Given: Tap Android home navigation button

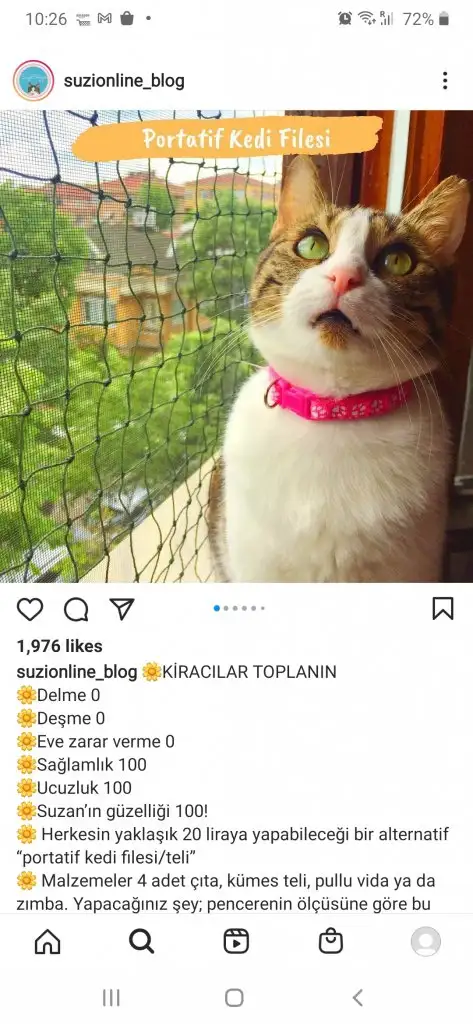Looking at the screenshot, I should [234, 997].
